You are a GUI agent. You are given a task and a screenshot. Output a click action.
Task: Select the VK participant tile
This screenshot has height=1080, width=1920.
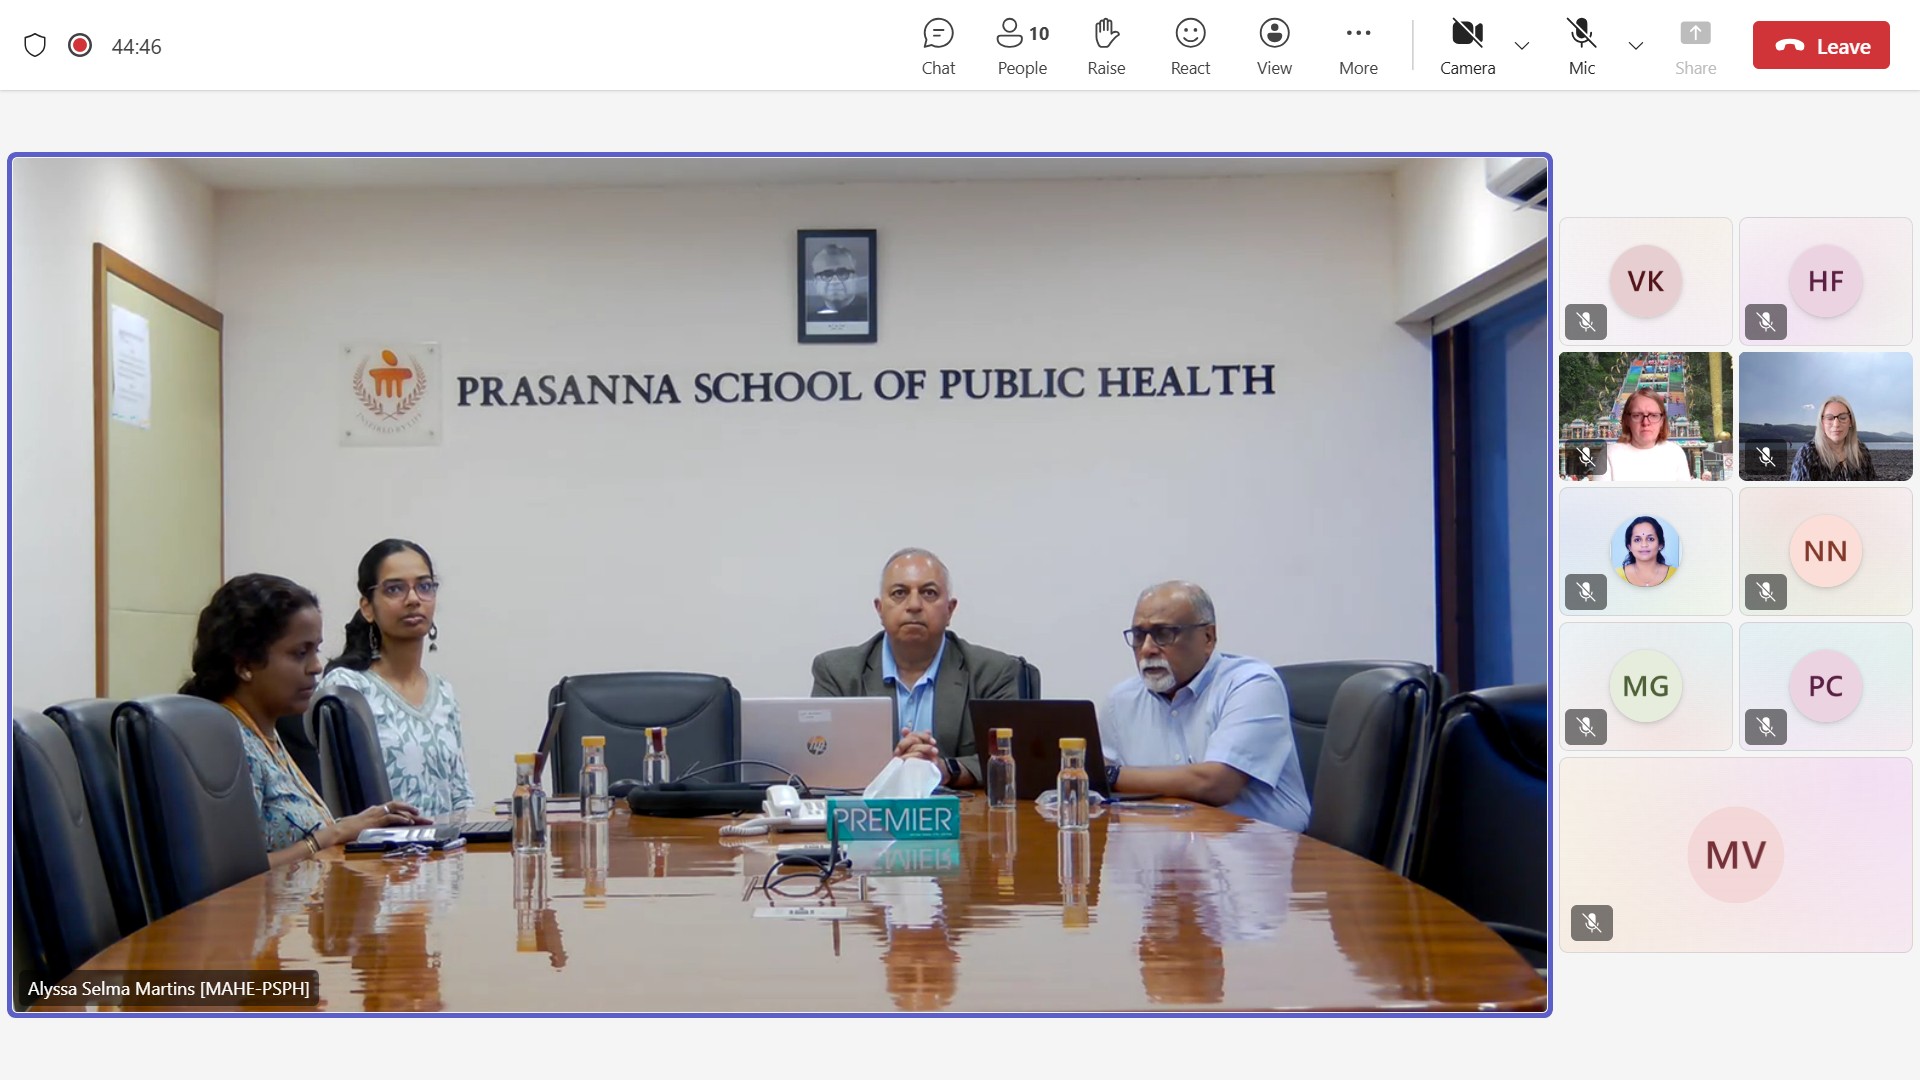click(x=1645, y=281)
